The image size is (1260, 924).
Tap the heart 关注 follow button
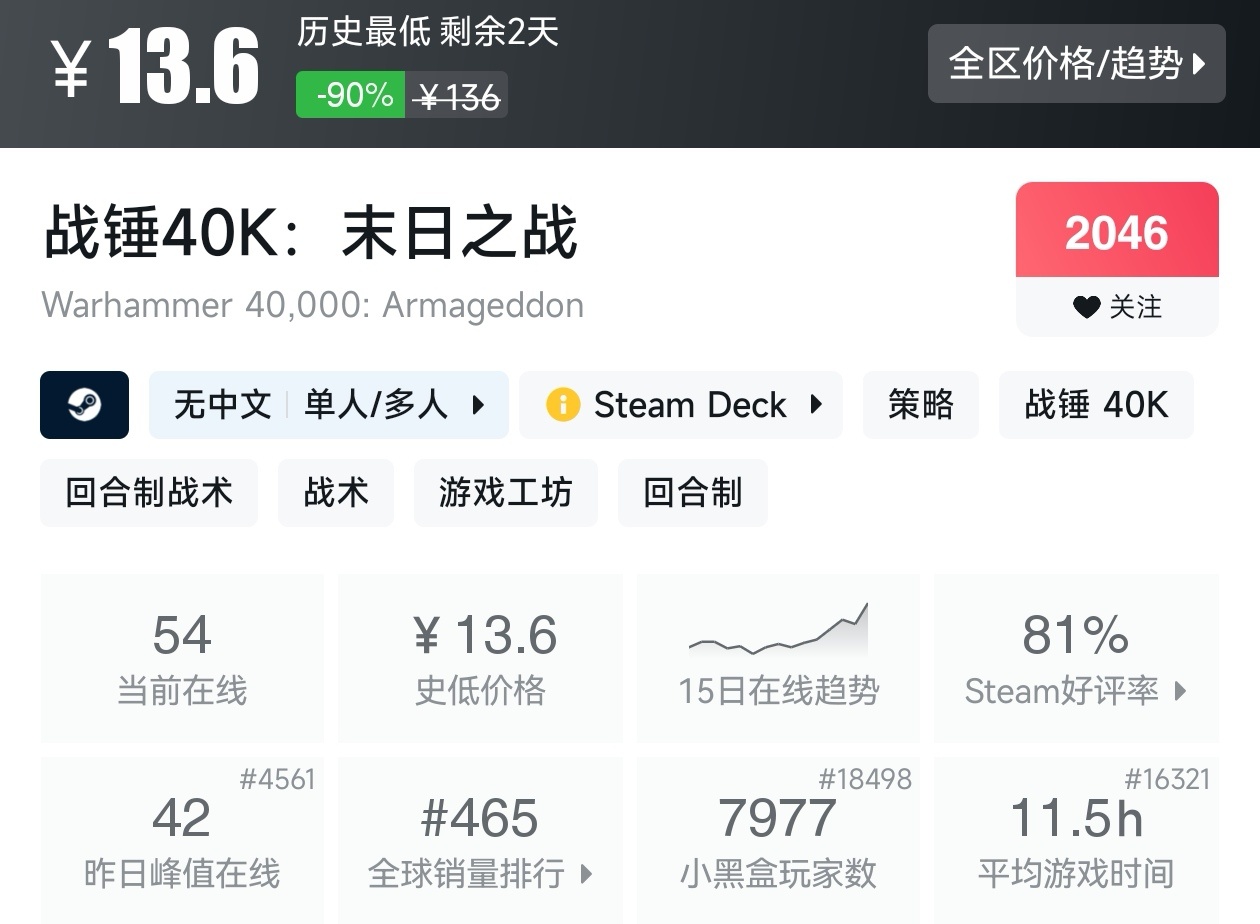(1117, 307)
